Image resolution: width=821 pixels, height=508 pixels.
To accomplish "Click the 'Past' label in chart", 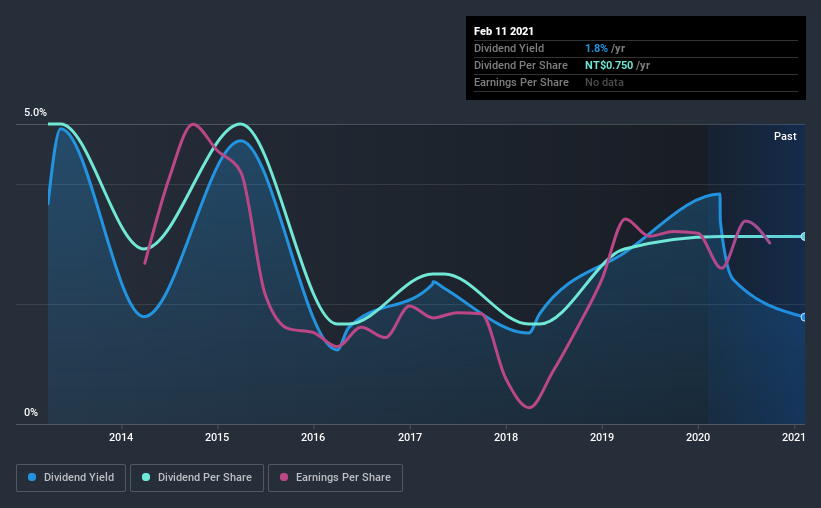I will pyautogui.click(x=785, y=136).
